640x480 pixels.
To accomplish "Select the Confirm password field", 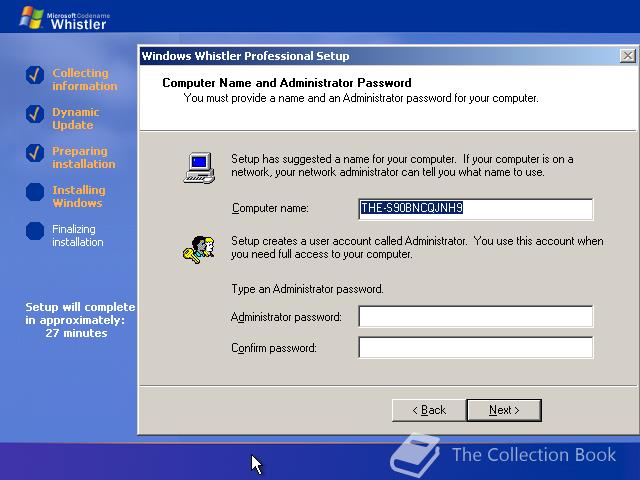I will tap(476, 347).
